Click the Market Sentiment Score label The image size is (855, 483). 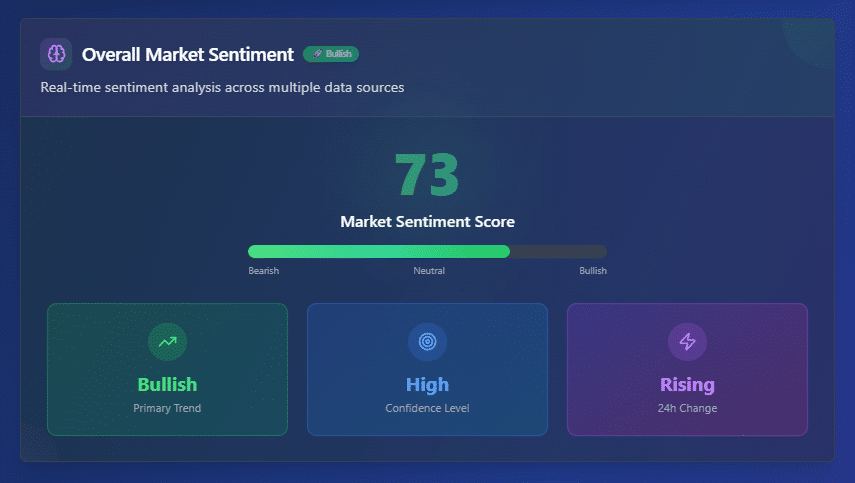427,222
